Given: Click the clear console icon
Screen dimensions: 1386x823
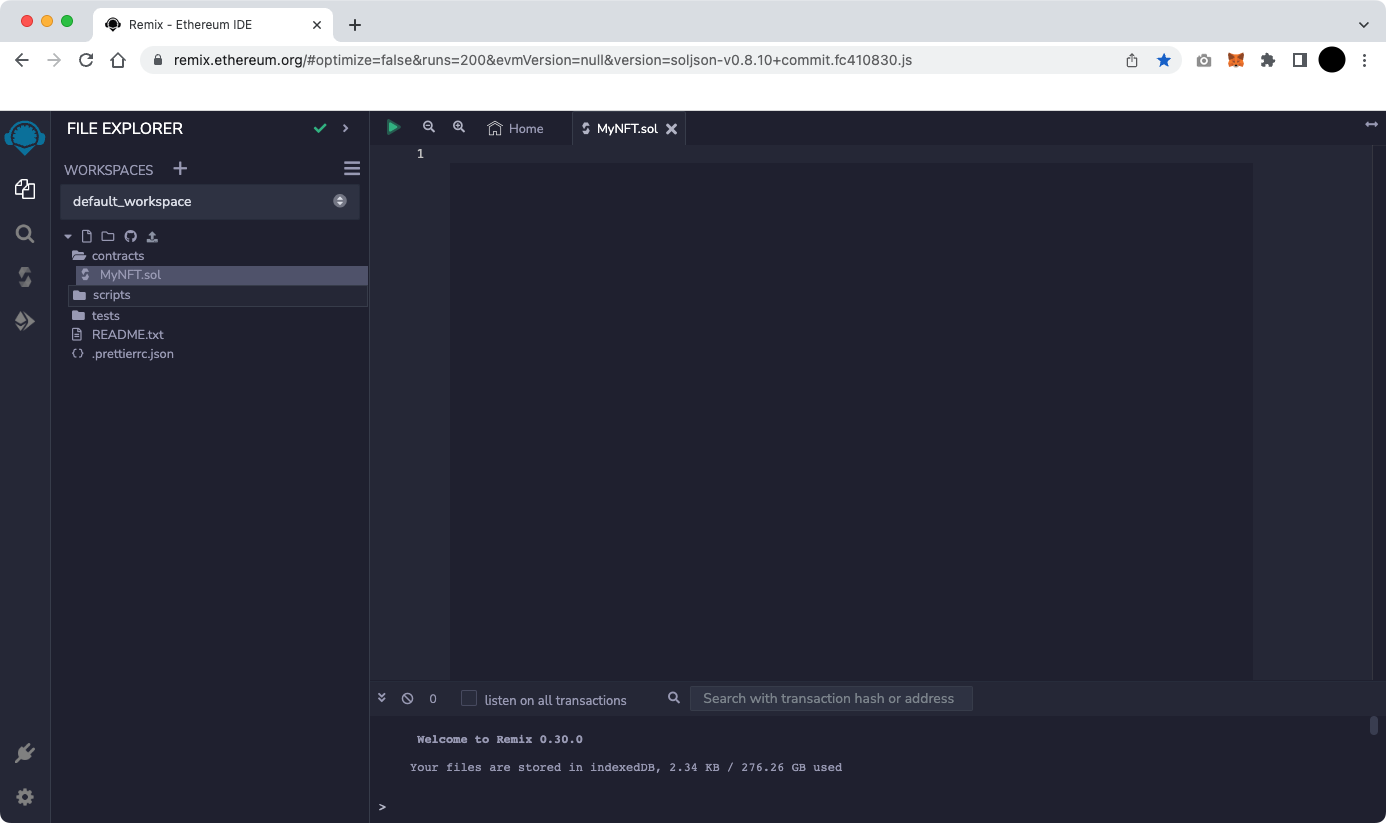Looking at the screenshot, I should coord(407,699).
